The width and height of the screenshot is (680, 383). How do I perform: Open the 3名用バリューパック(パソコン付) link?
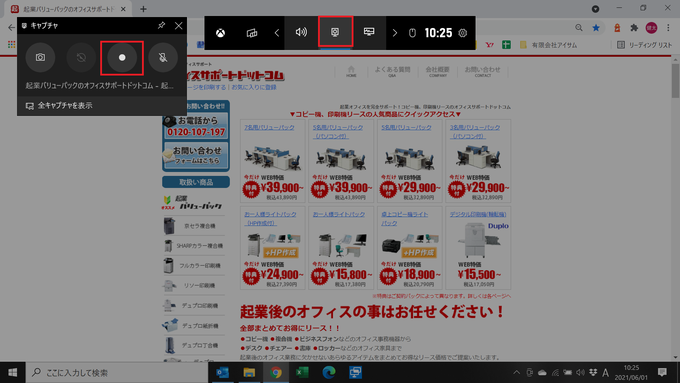tap(475, 131)
